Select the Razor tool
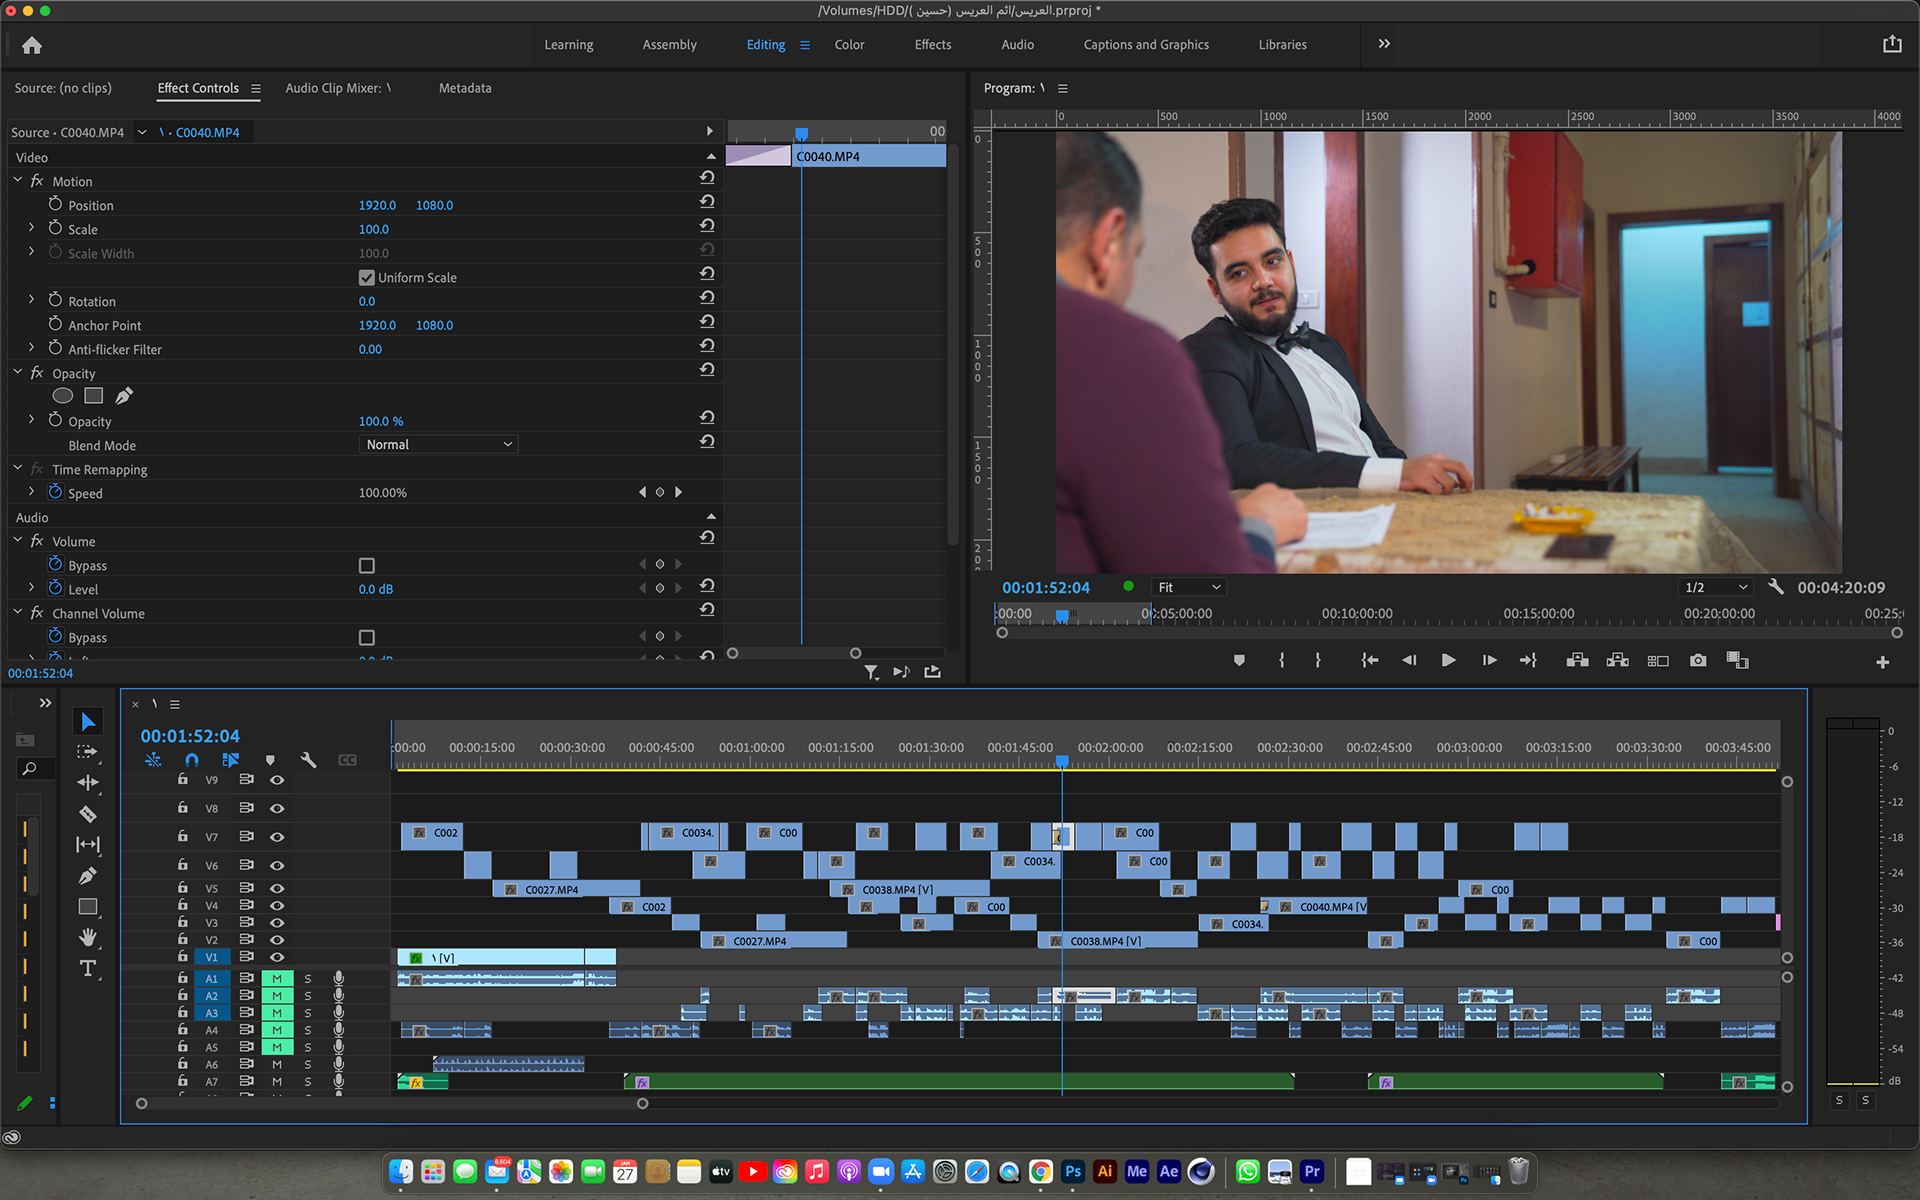 pyautogui.click(x=88, y=814)
